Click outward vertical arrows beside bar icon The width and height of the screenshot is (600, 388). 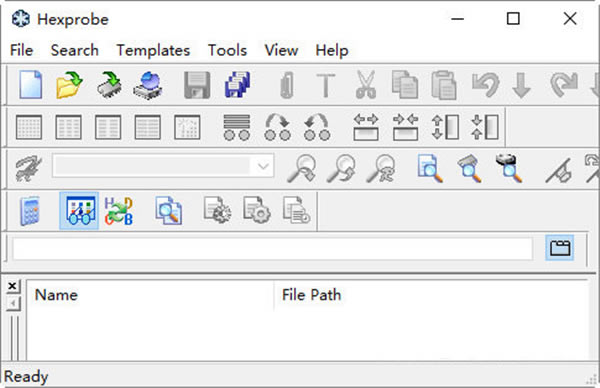[x=445, y=127]
